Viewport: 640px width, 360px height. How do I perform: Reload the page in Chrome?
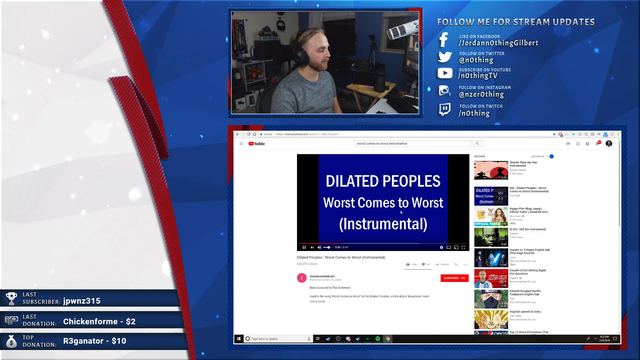coord(249,134)
